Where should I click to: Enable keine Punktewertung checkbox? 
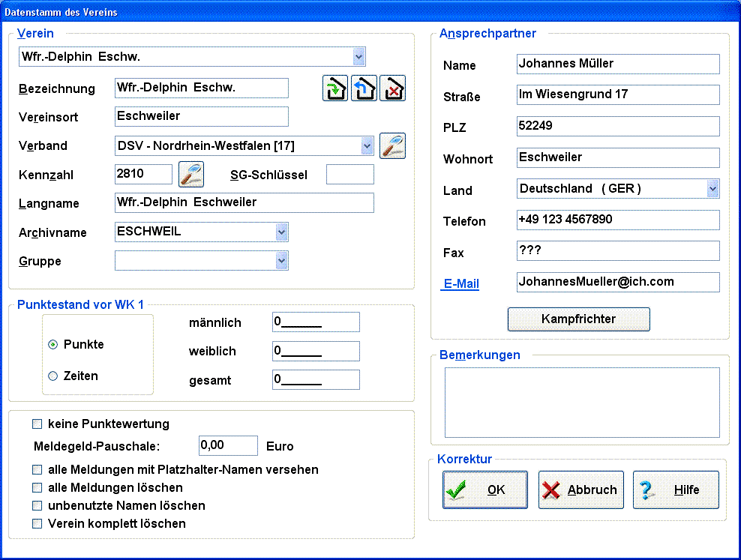[38, 424]
